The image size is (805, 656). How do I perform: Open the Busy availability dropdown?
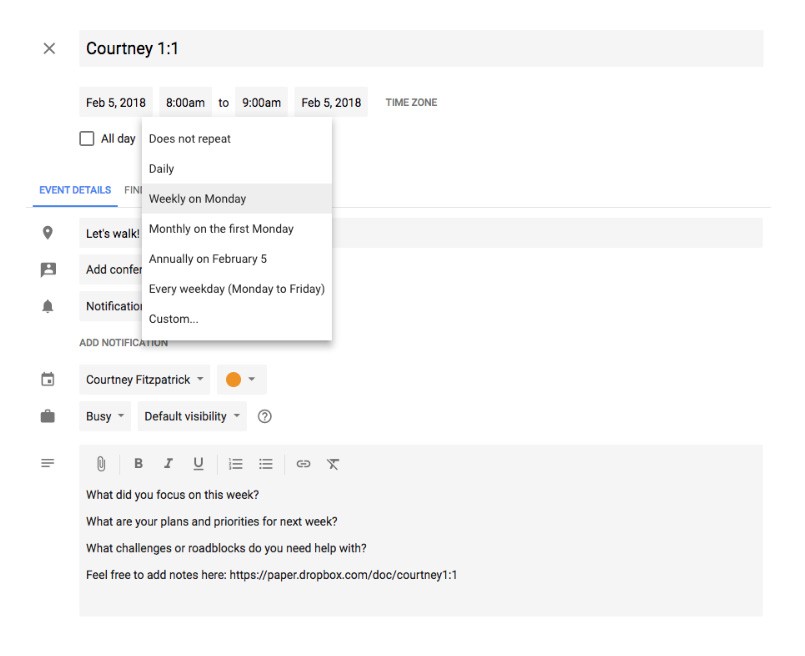coord(106,416)
